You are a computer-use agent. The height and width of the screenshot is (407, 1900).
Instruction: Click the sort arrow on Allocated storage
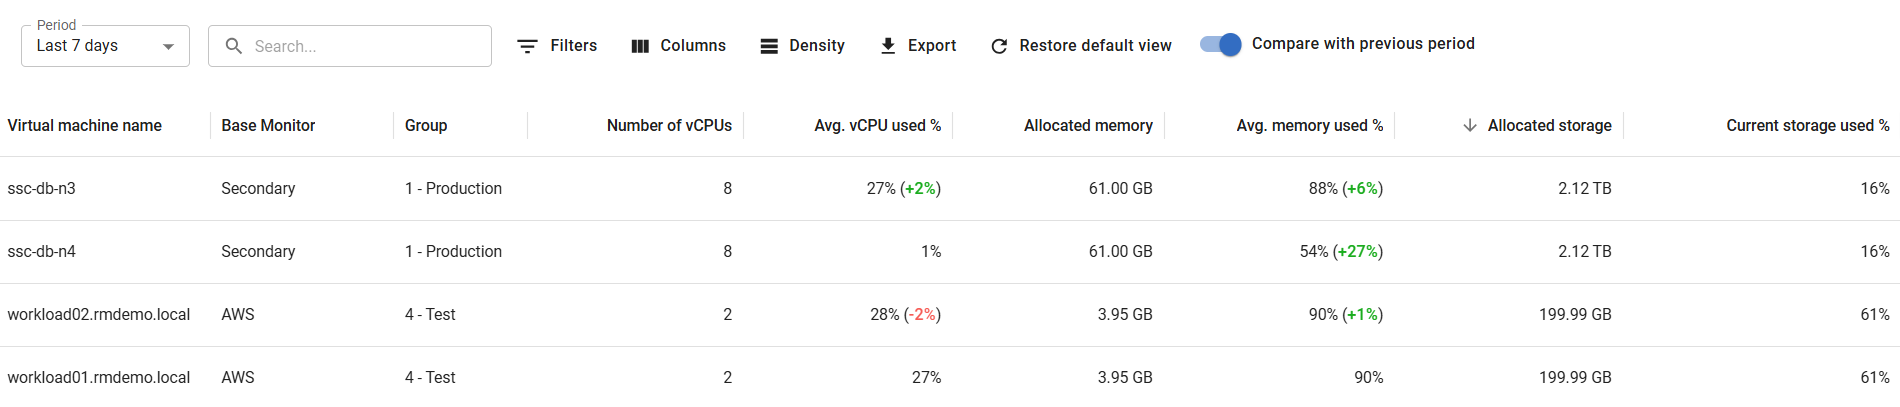coord(1470,125)
